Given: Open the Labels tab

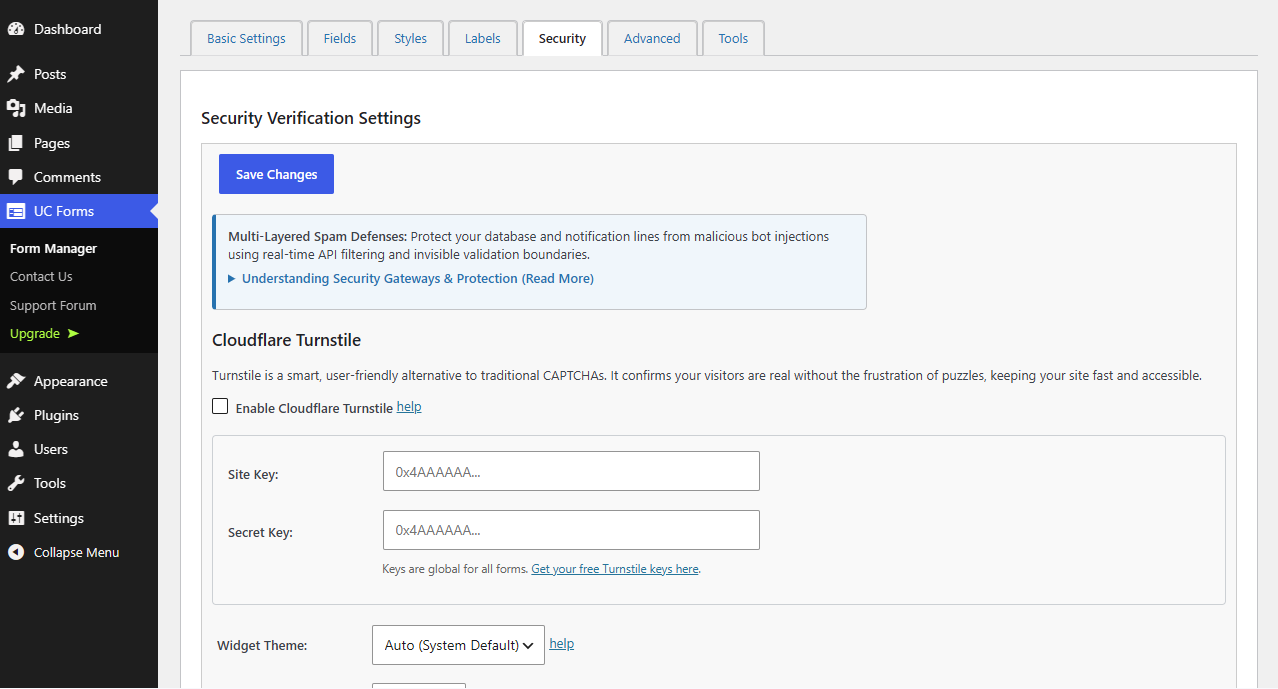Looking at the screenshot, I should tap(483, 38).
